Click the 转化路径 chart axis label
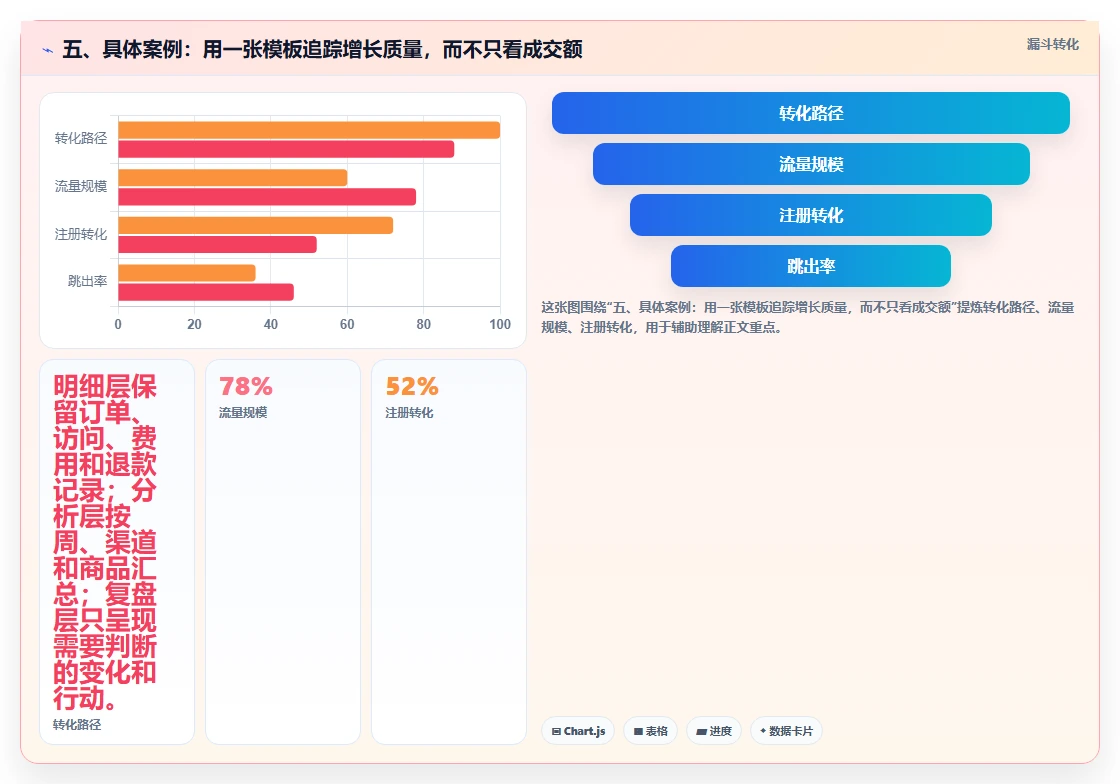Screen dimensions: 1120x784 click(81, 139)
